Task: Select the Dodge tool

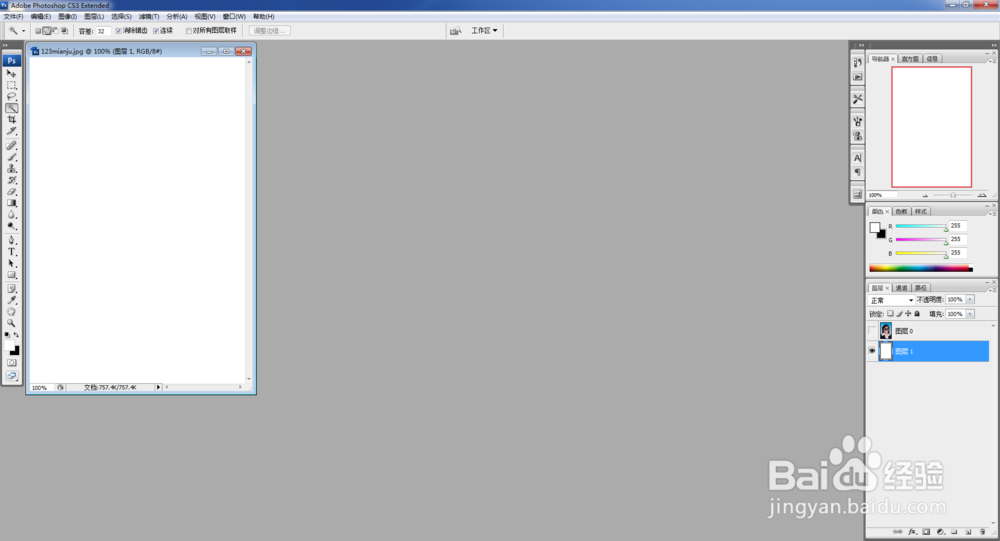Action: (x=11, y=226)
